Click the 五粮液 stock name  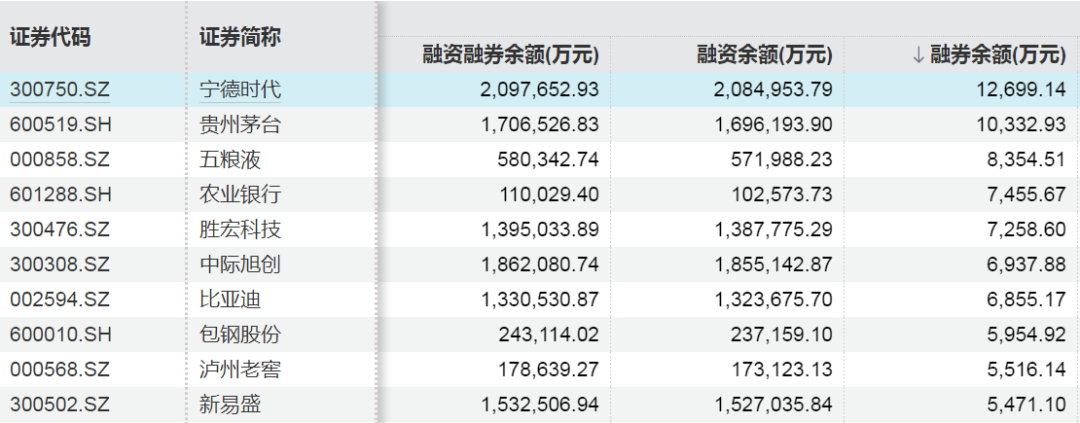click(230, 159)
